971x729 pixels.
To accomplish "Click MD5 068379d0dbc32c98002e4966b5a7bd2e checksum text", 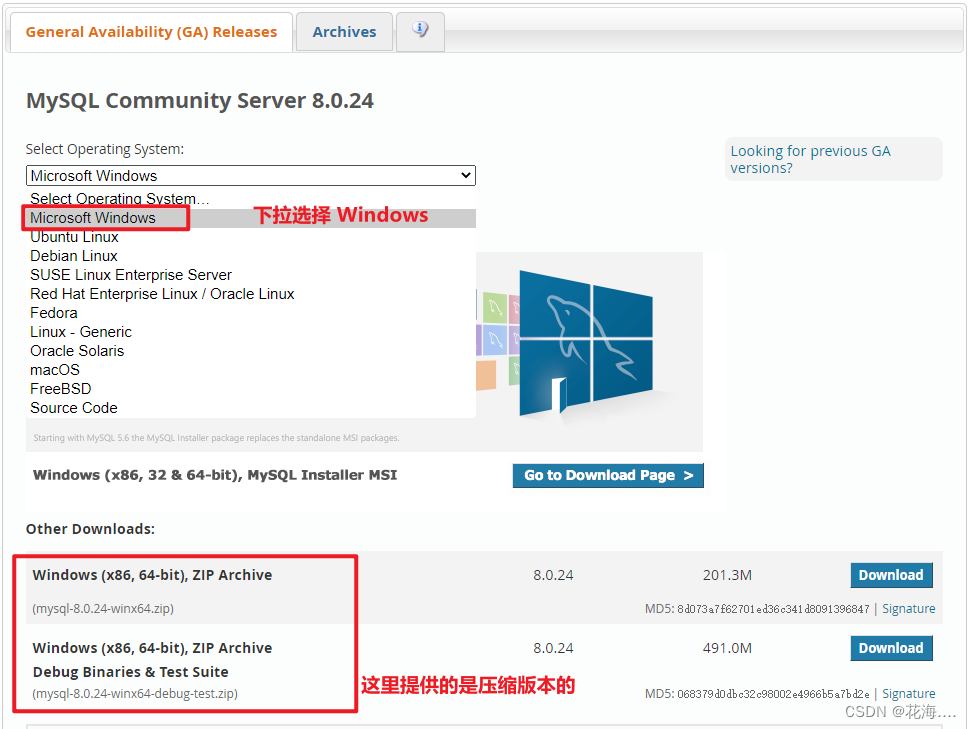I will click(757, 694).
